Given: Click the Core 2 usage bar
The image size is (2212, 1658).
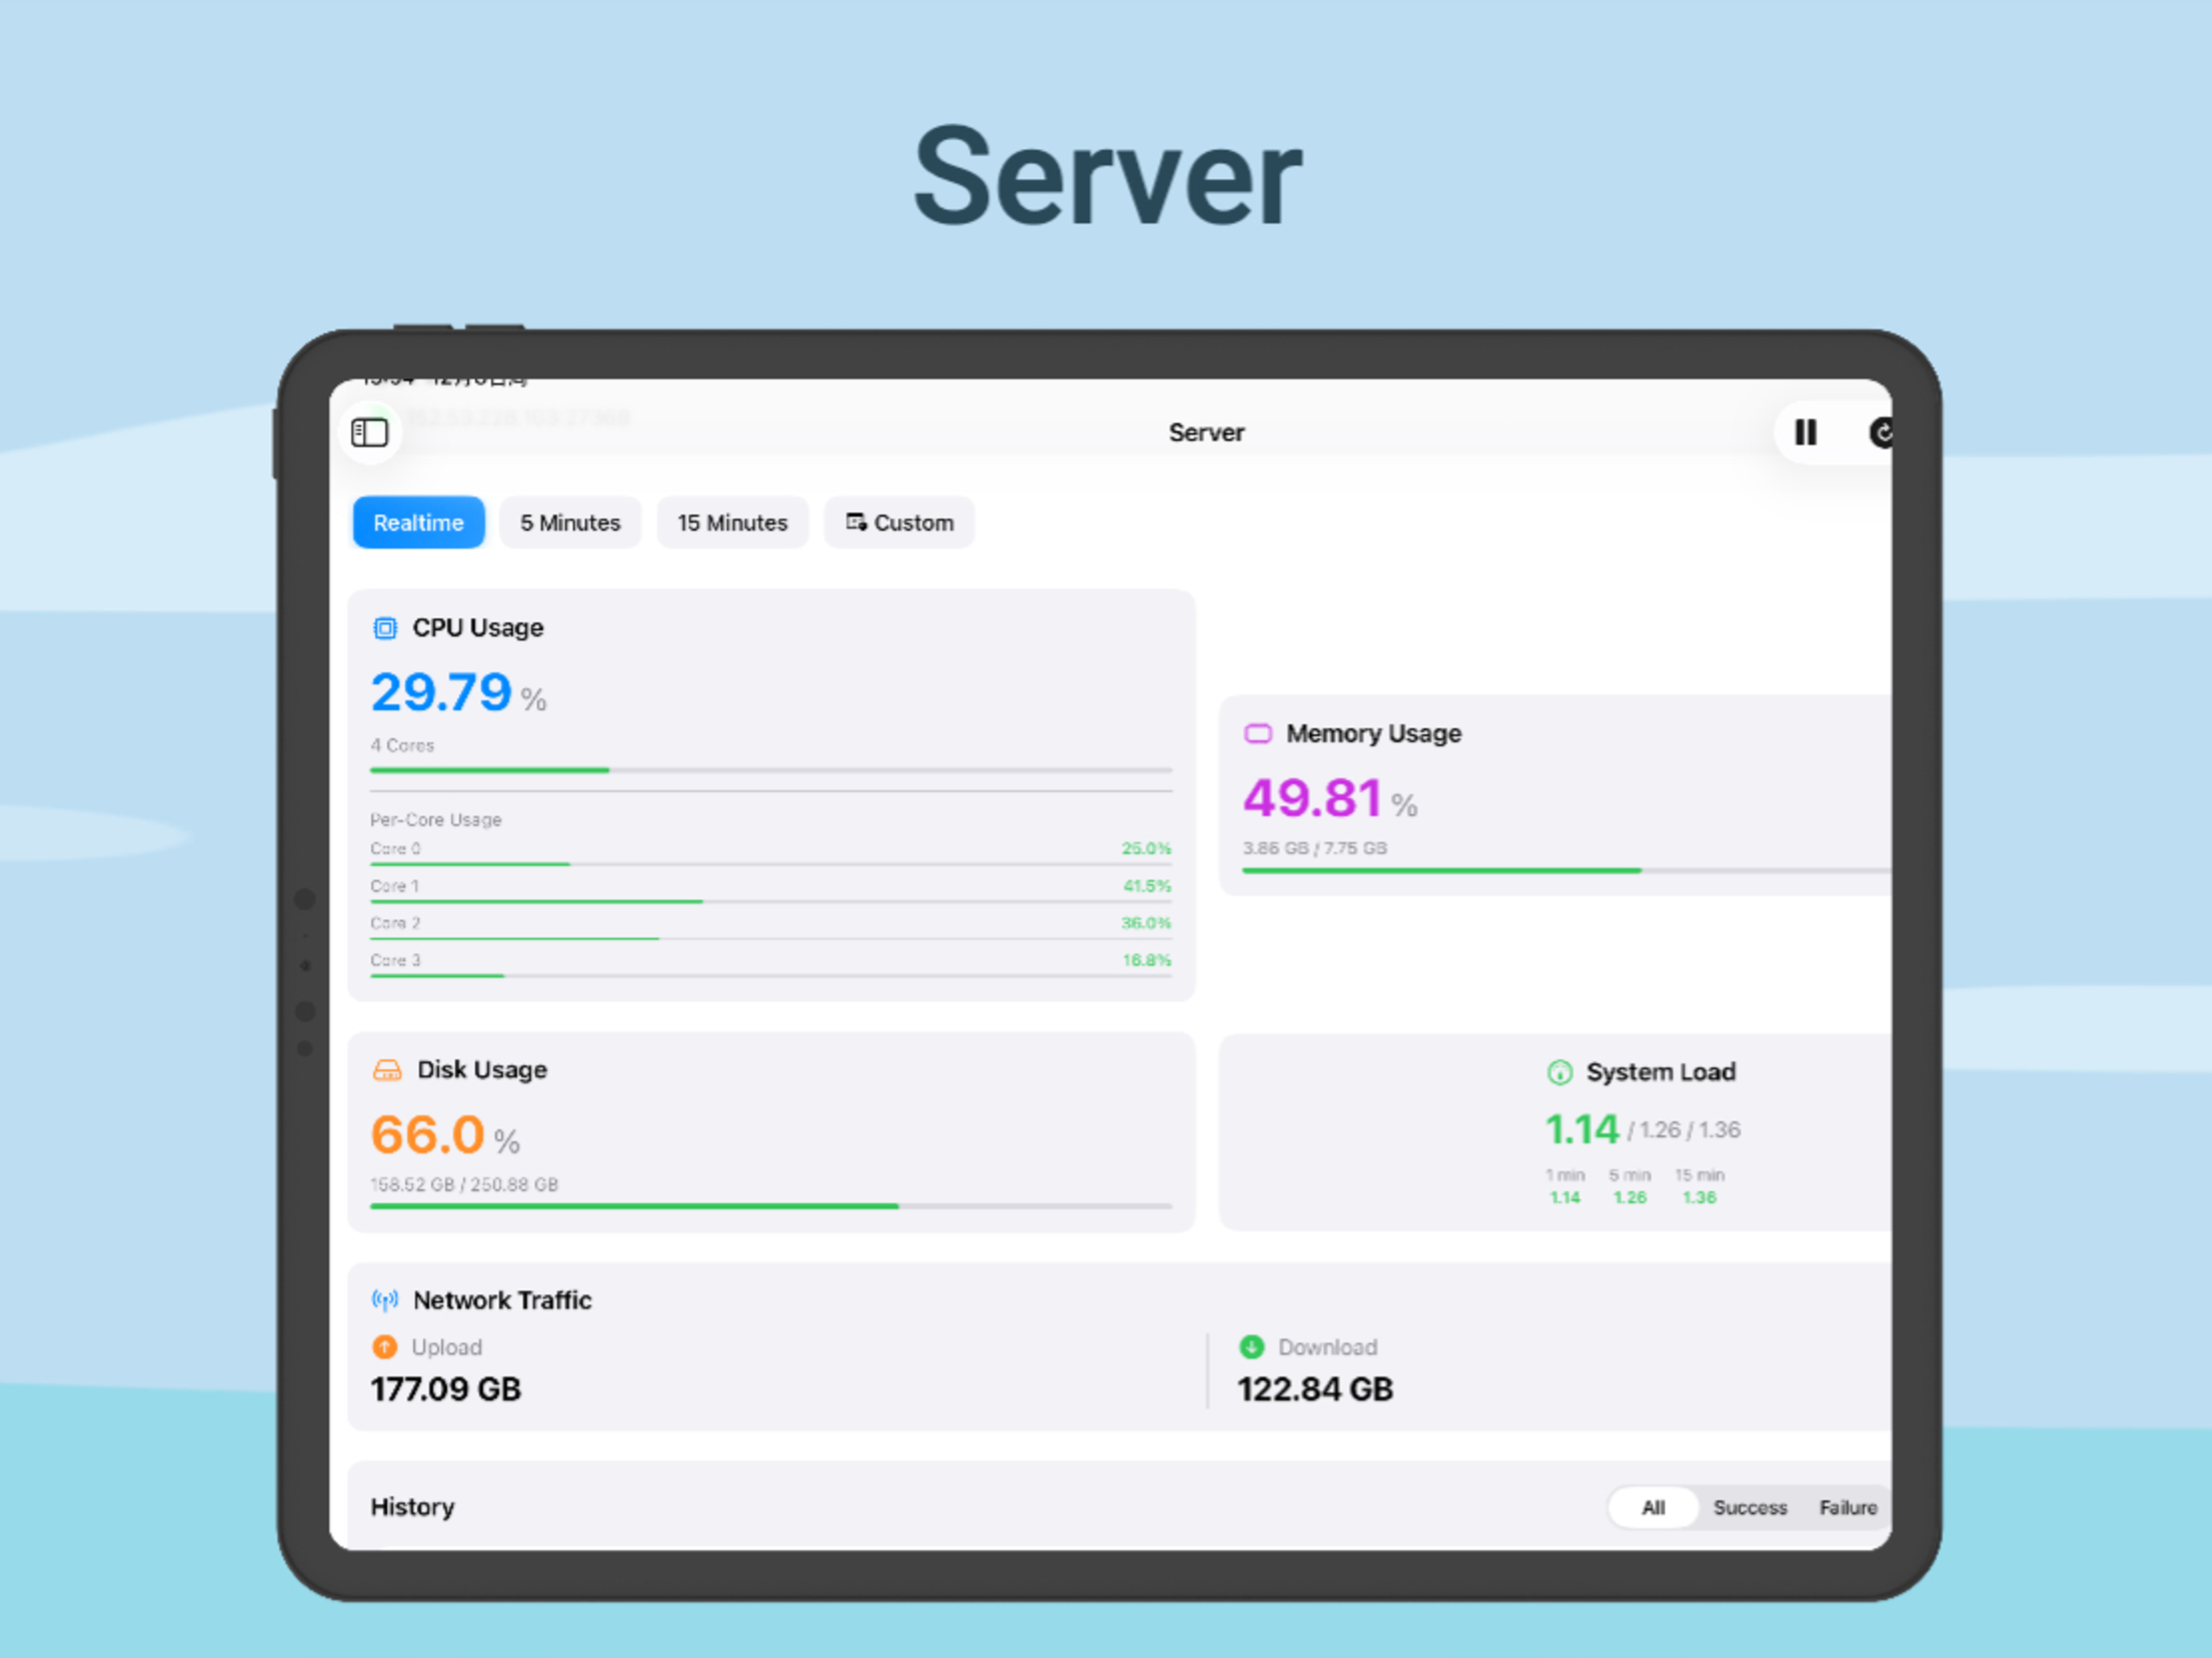Looking at the screenshot, I should point(771,939).
